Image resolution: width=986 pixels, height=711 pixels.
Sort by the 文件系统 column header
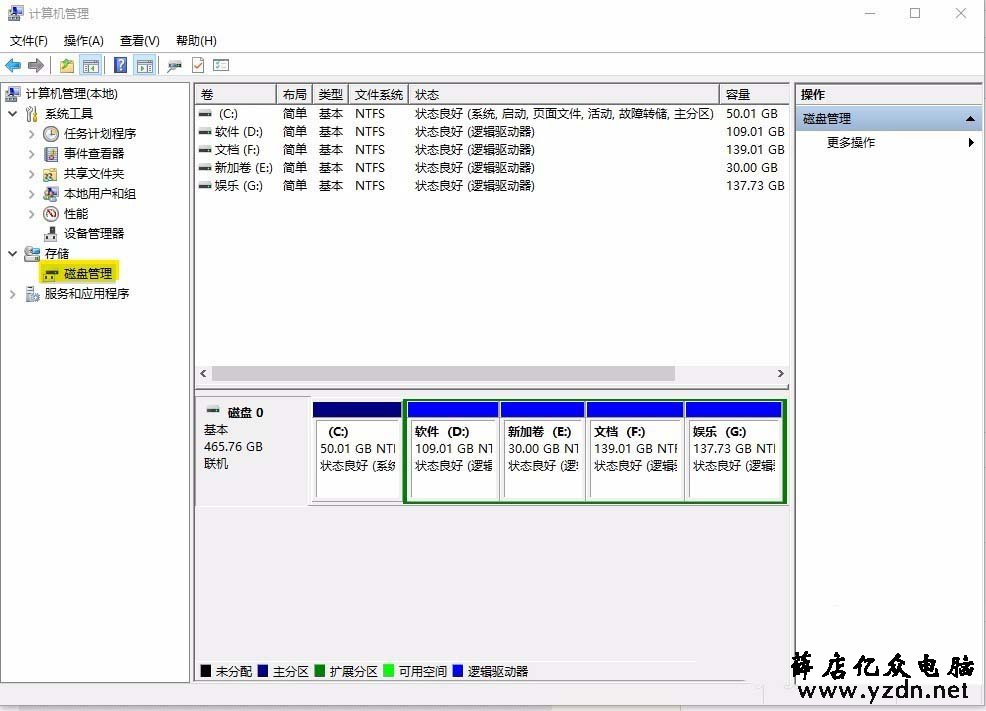(379, 94)
